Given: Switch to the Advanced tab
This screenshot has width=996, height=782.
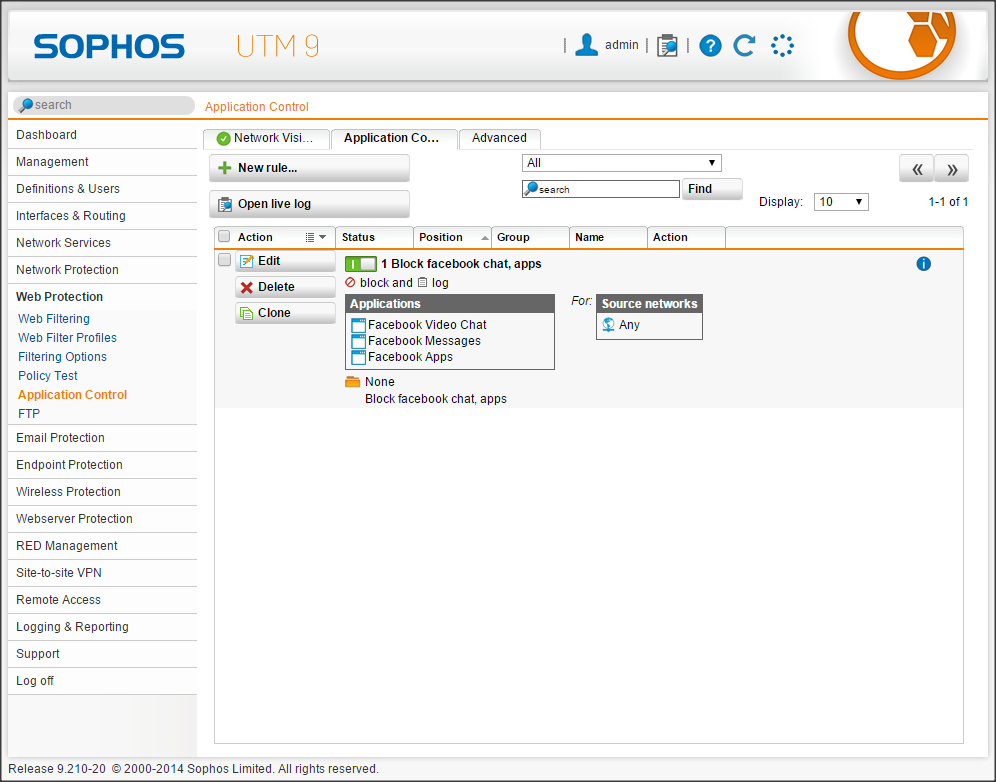Looking at the screenshot, I should 500,138.
